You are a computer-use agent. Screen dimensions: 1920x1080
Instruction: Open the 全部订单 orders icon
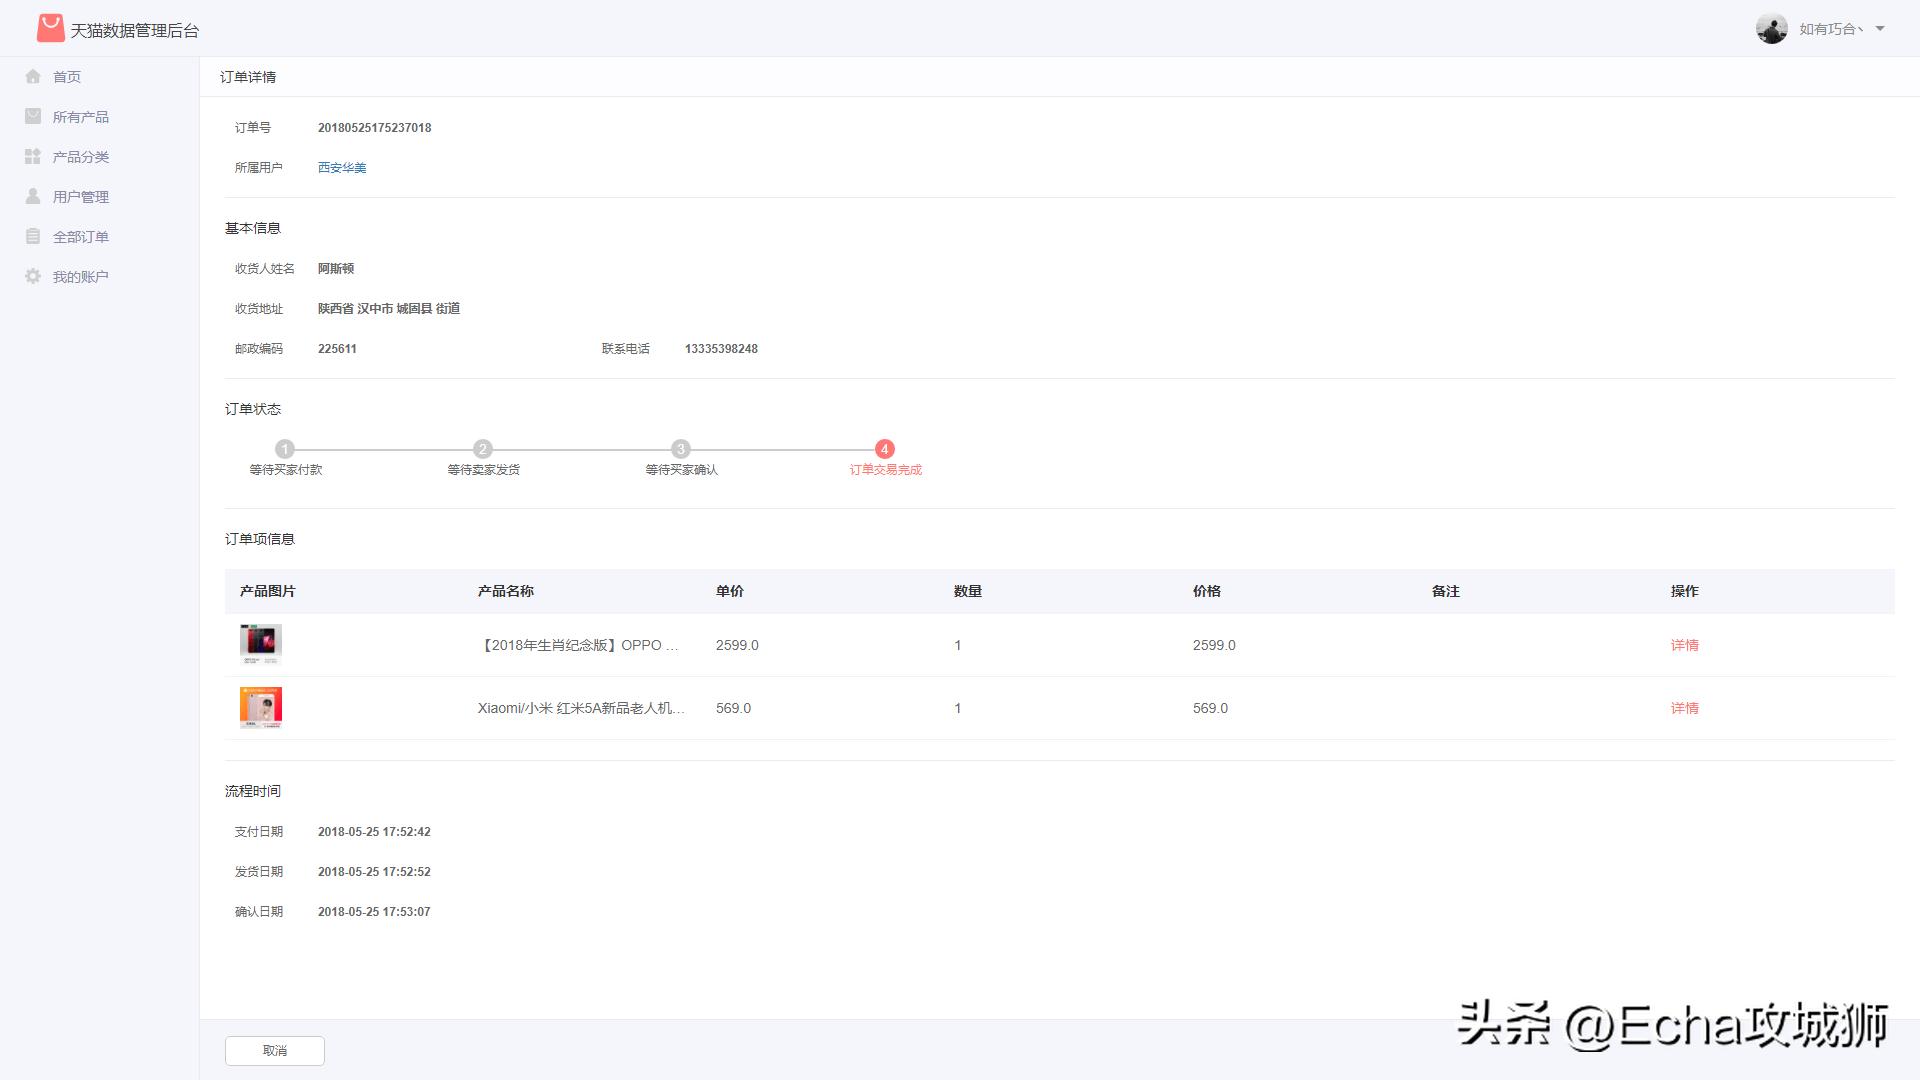click(33, 236)
